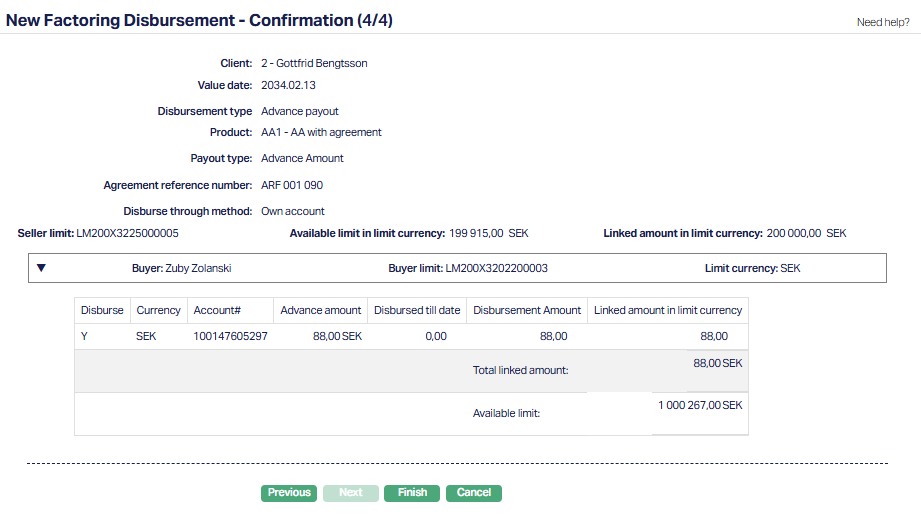921x520 pixels.
Task: Click Linked amount in limit currency header
Action: pos(667,310)
